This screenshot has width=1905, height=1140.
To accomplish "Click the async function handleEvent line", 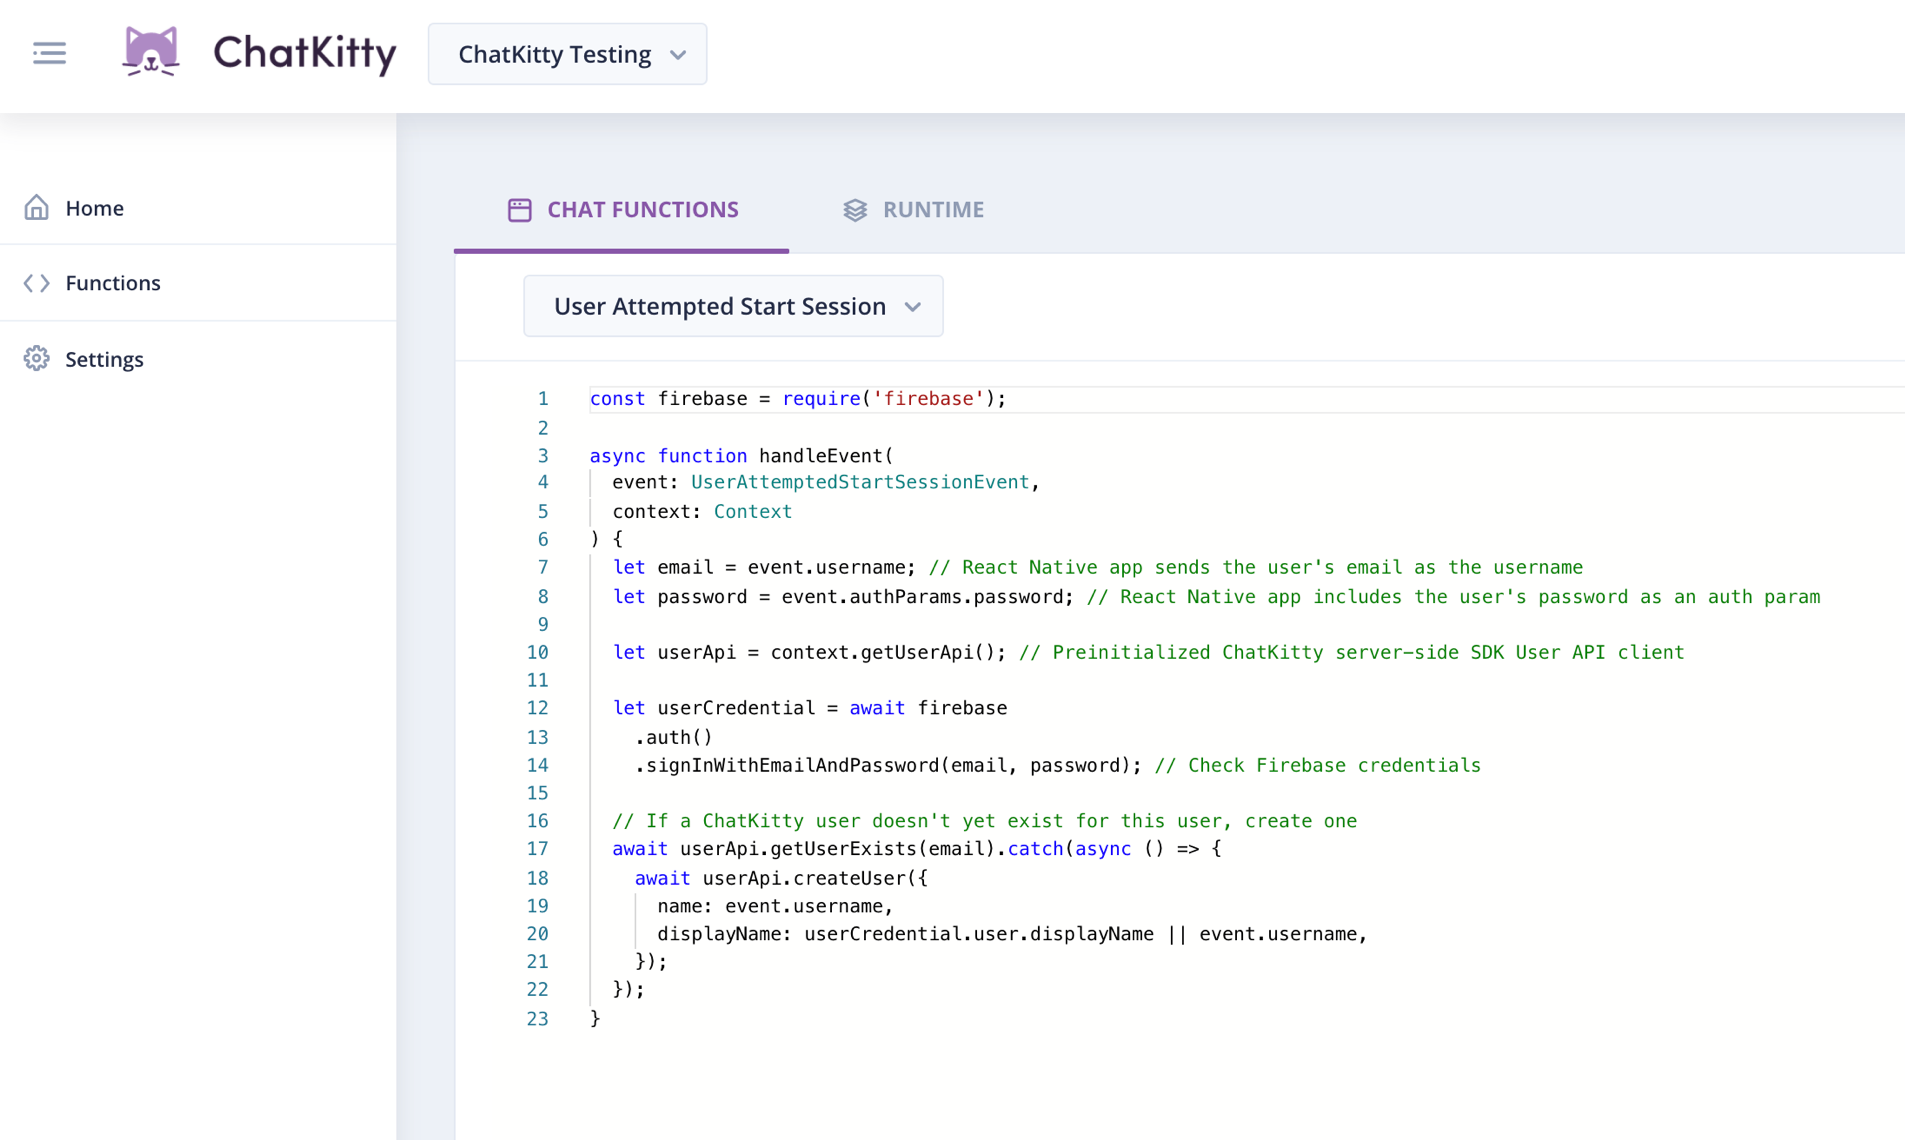I will click(x=741, y=456).
